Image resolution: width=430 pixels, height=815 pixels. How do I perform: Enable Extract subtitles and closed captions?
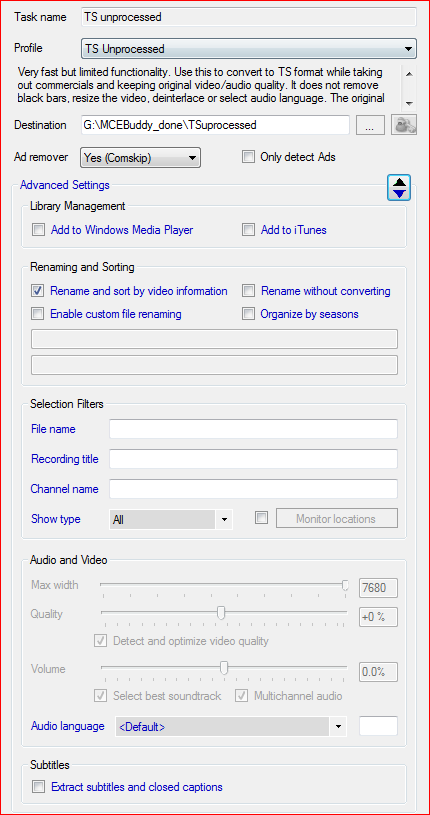tap(38, 786)
